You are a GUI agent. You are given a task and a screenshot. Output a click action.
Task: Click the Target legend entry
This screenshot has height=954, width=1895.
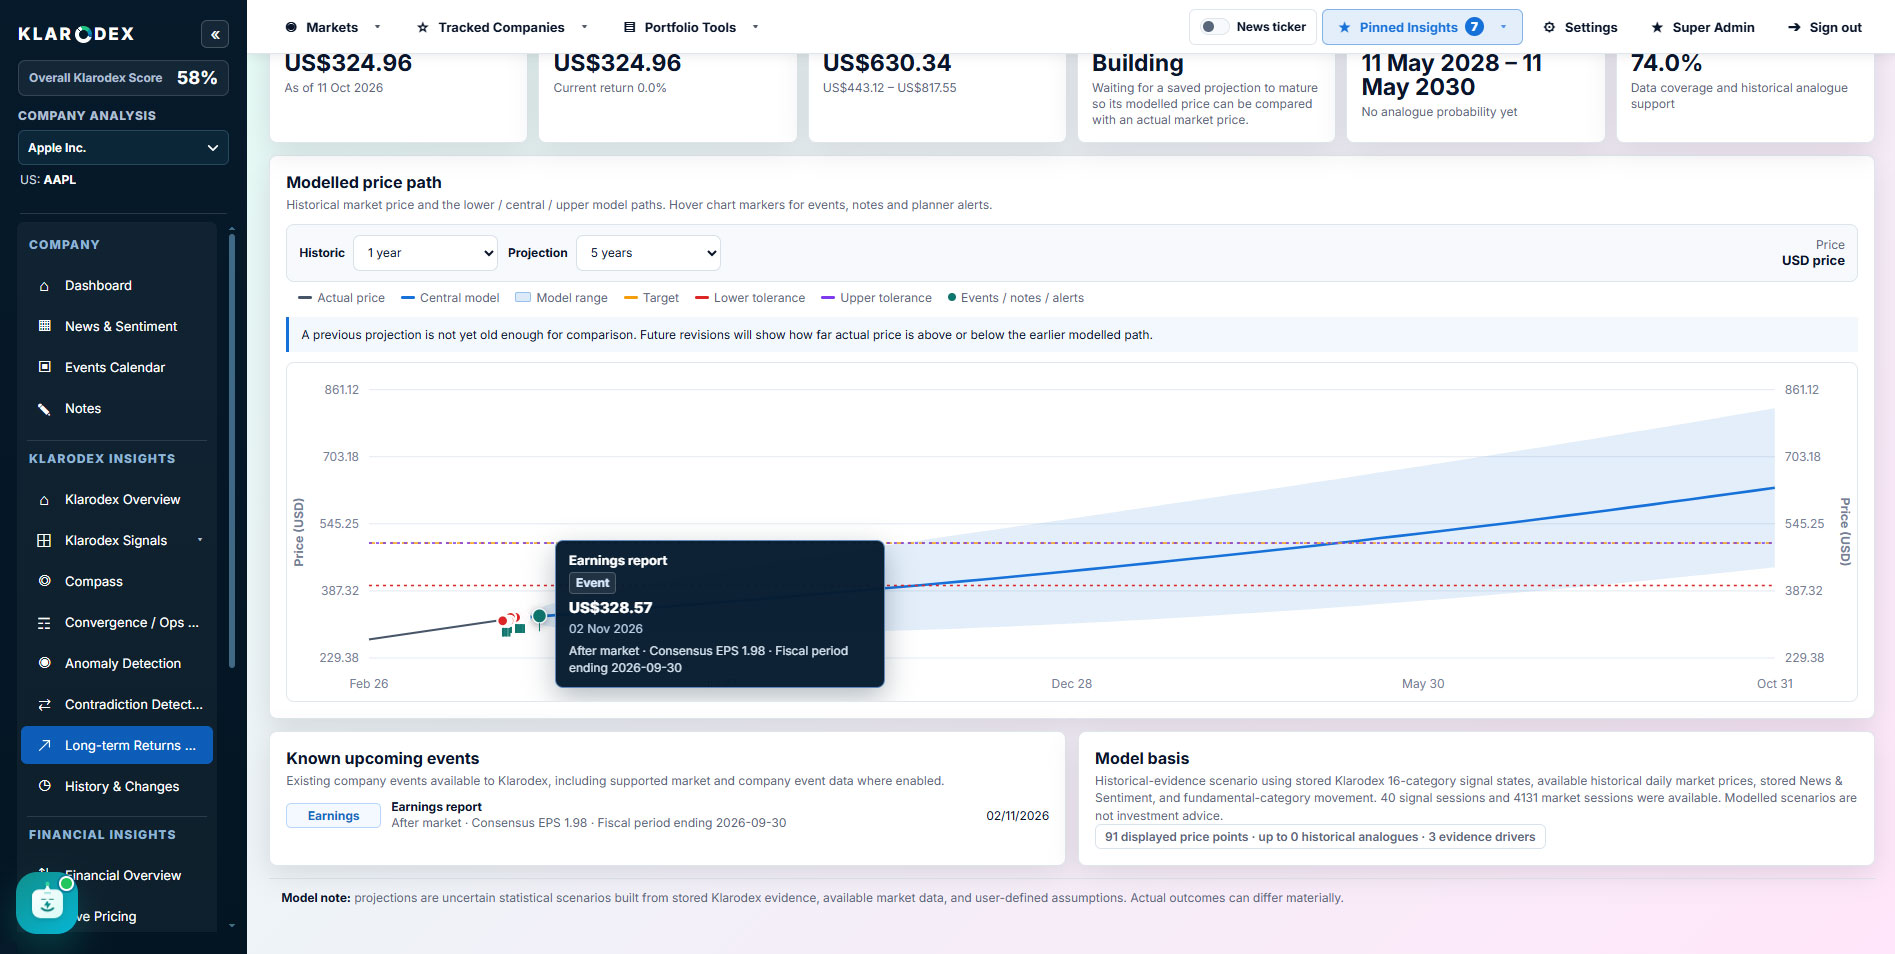651,298
